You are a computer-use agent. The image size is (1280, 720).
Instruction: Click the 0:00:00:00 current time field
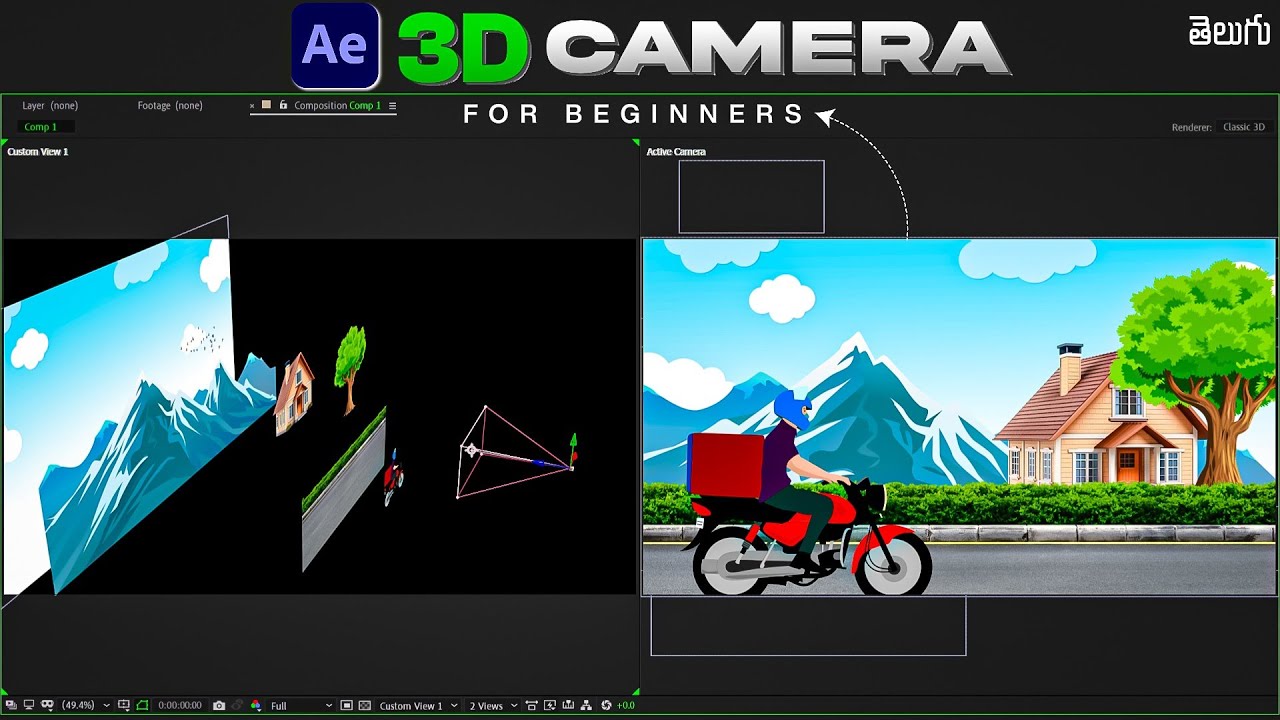point(180,705)
